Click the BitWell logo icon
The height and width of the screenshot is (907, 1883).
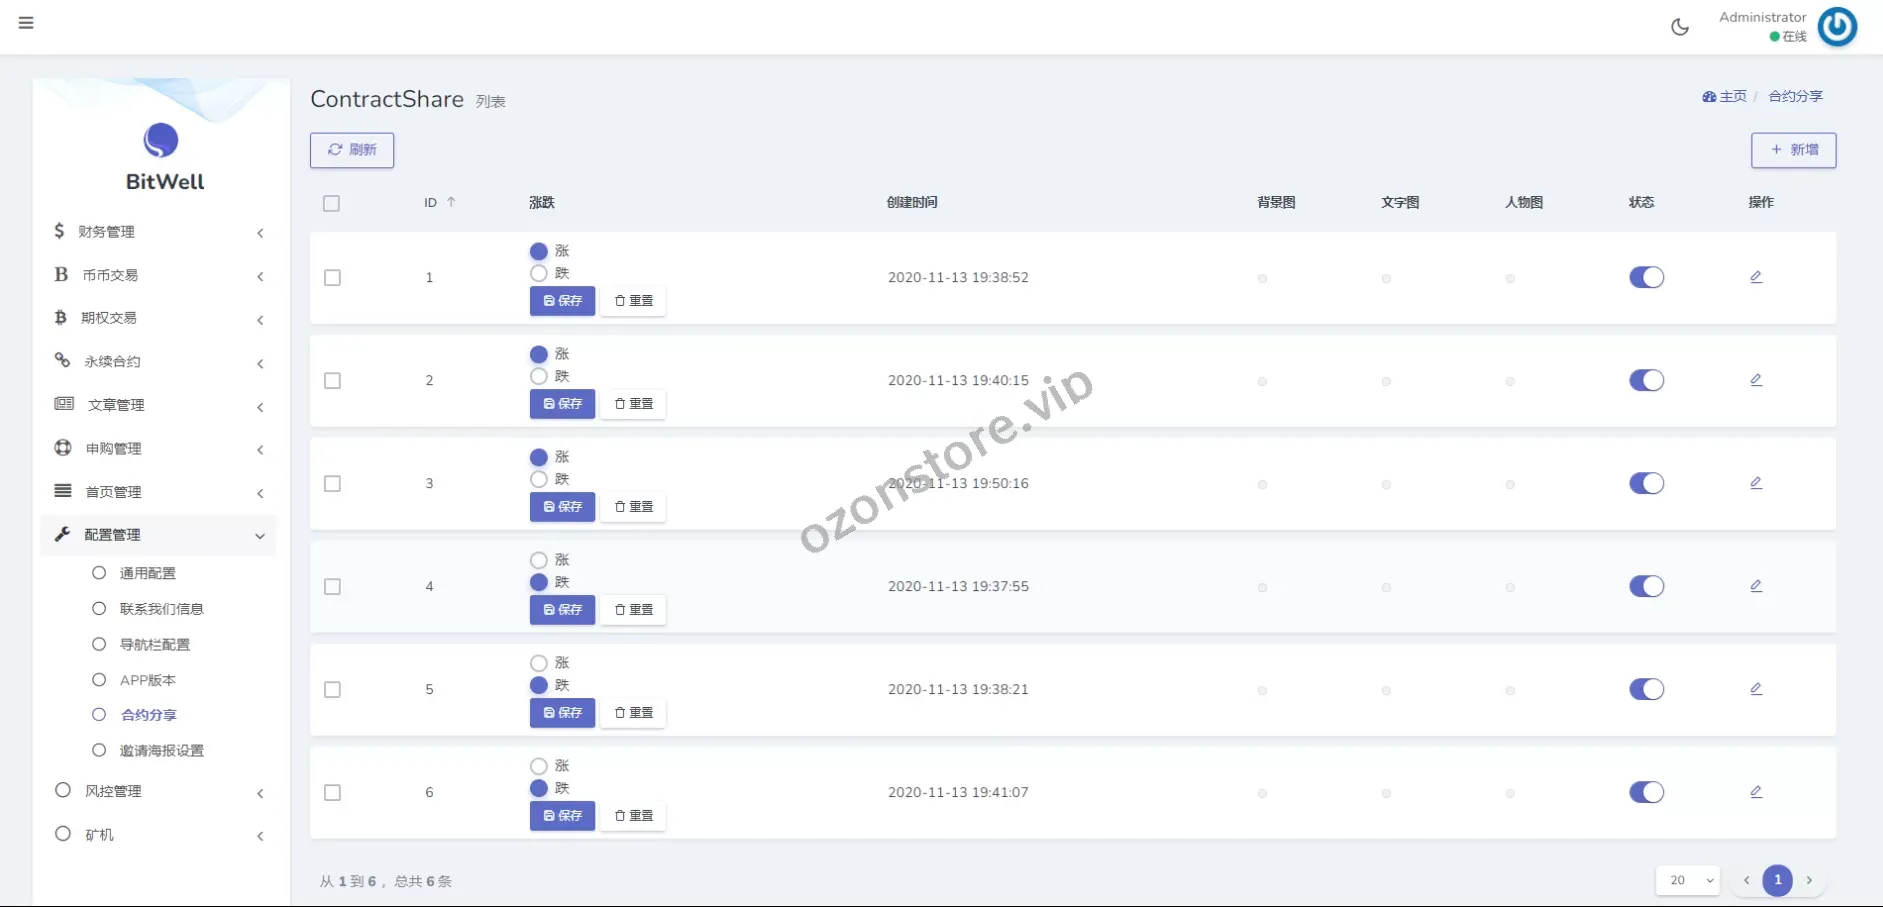tap(161, 141)
